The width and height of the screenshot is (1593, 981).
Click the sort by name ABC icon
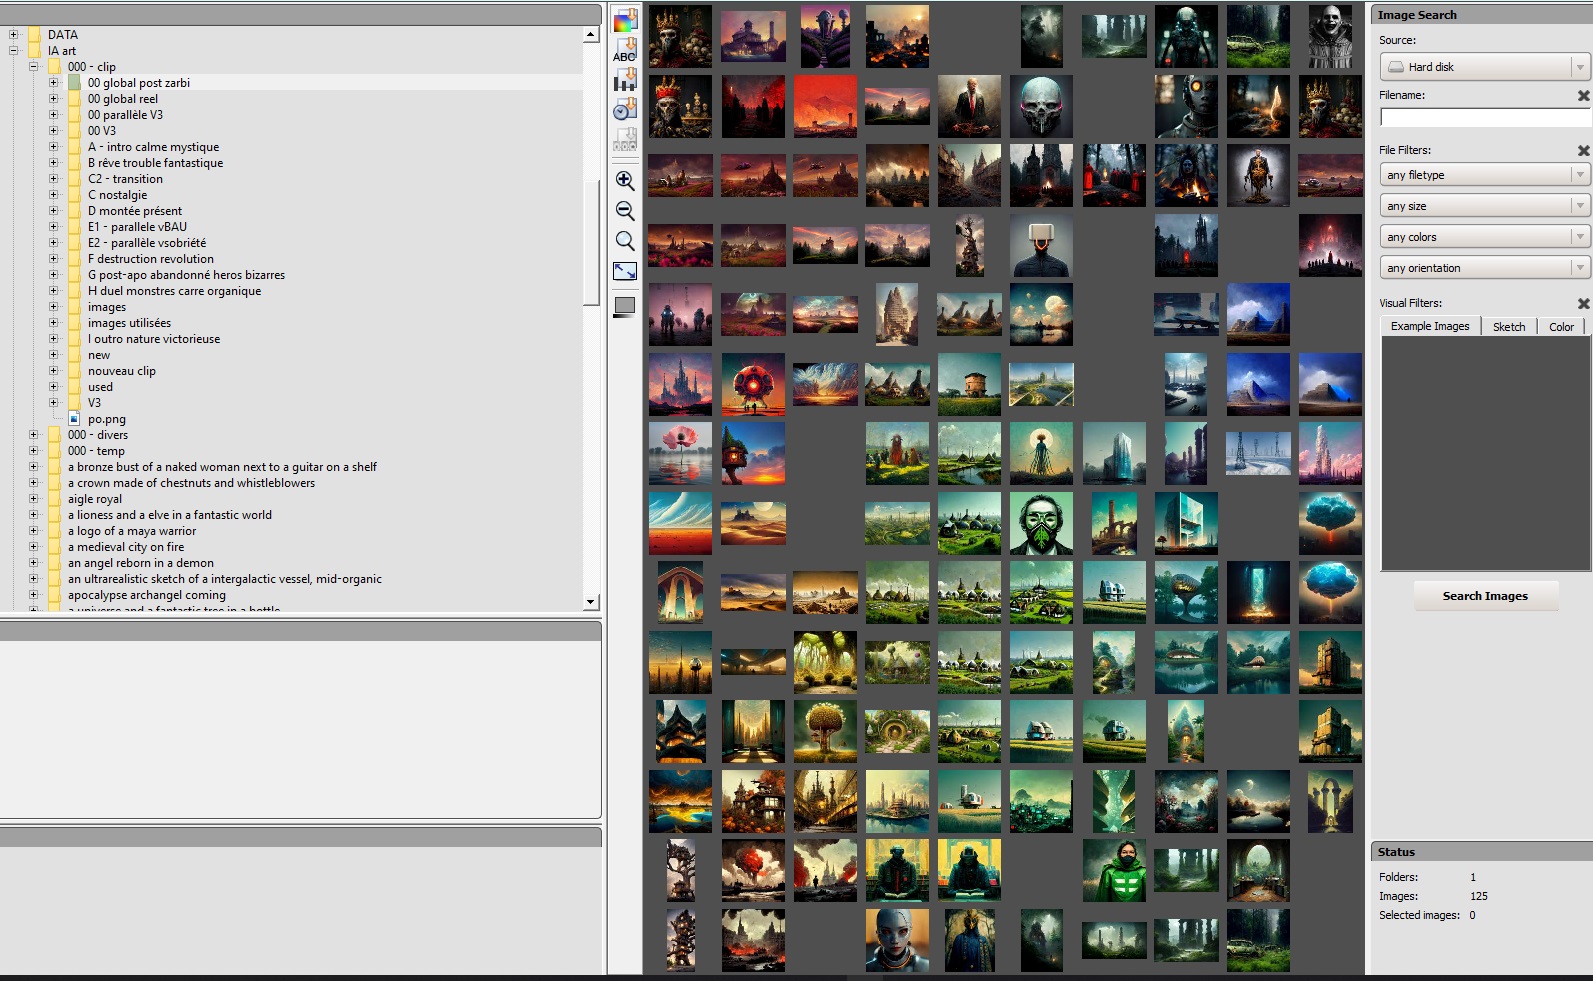pyautogui.click(x=625, y=50)
